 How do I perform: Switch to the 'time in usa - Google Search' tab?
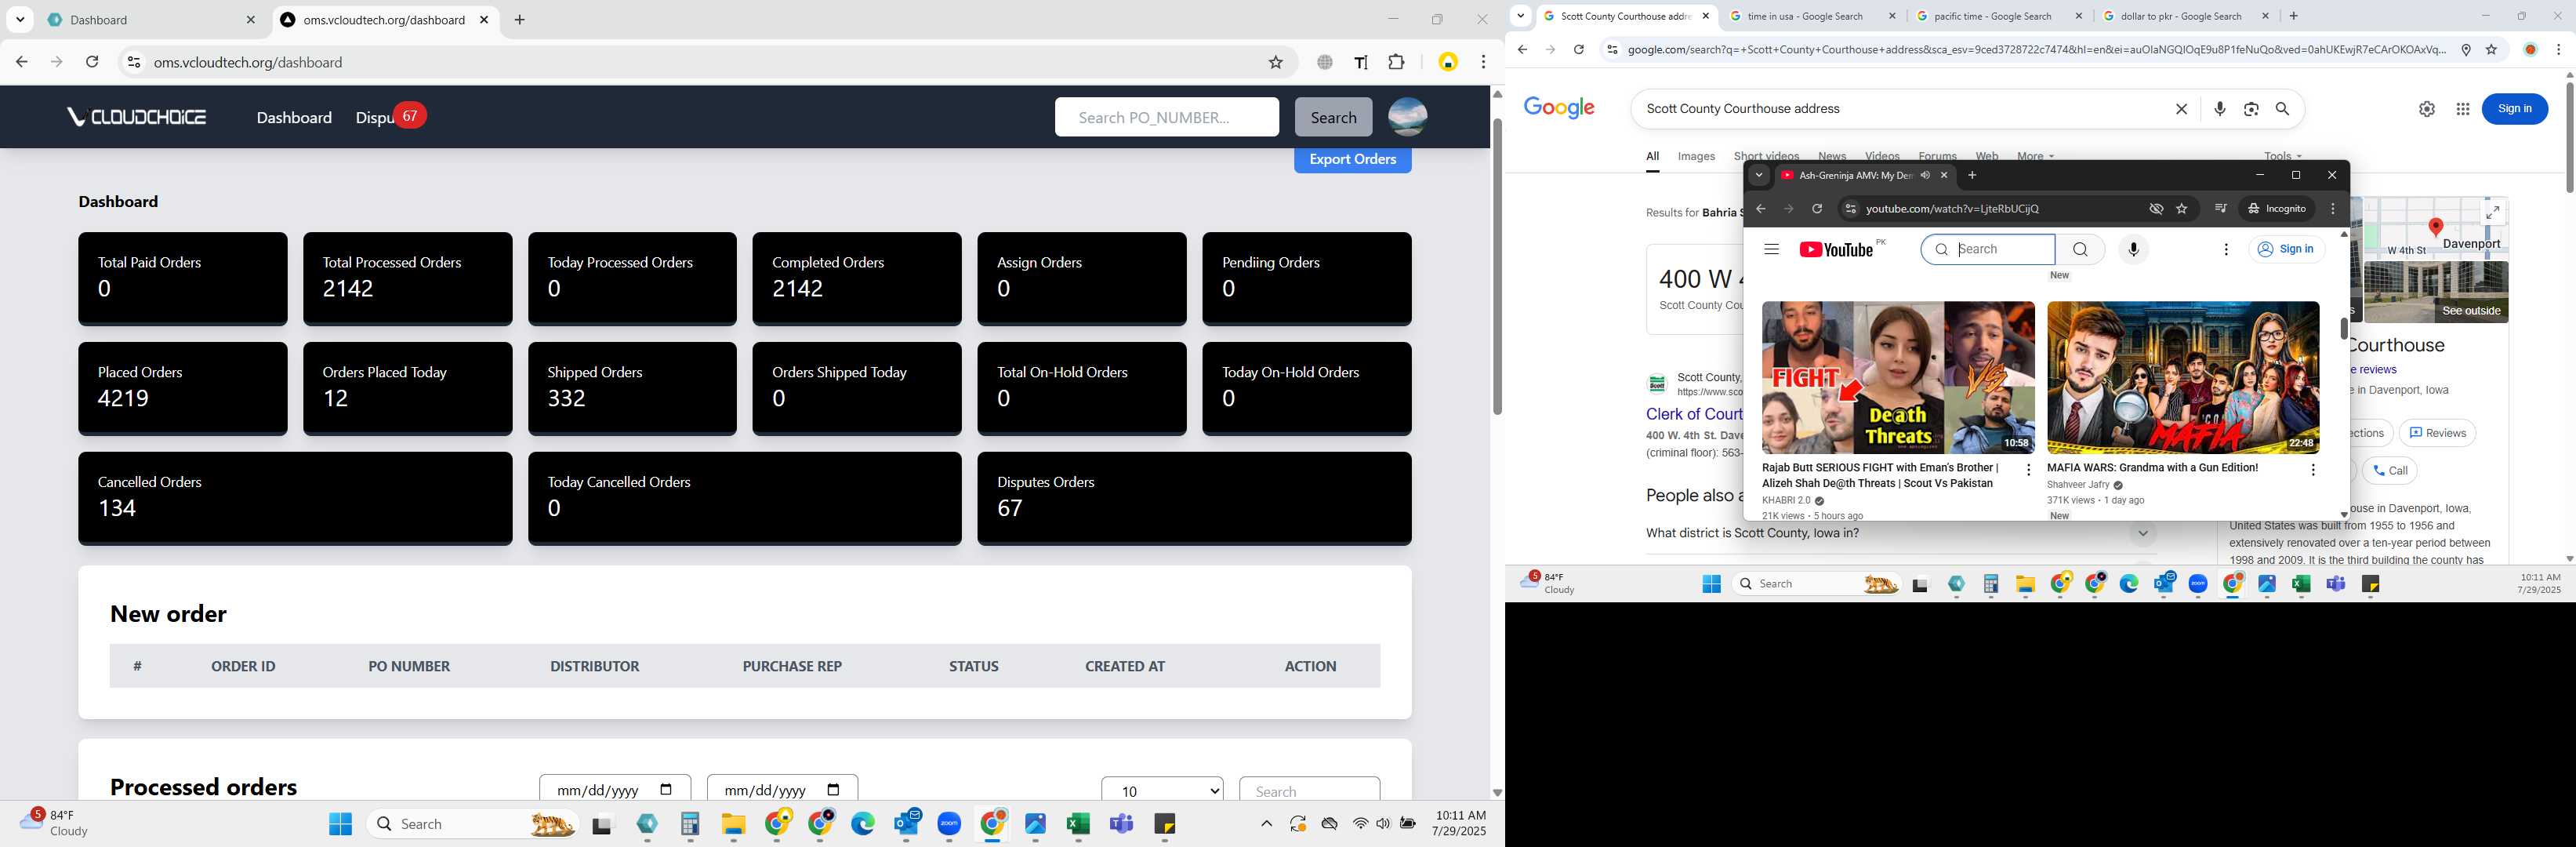click(x=1811, y=16)
